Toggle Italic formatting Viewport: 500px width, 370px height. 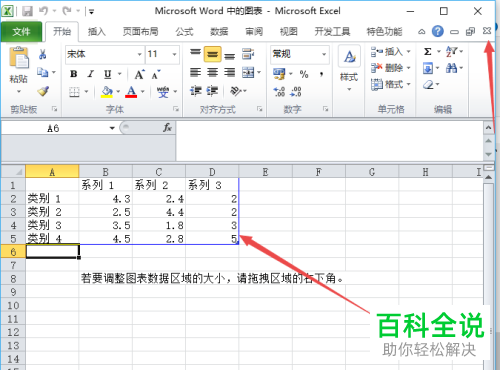(90, 74)
